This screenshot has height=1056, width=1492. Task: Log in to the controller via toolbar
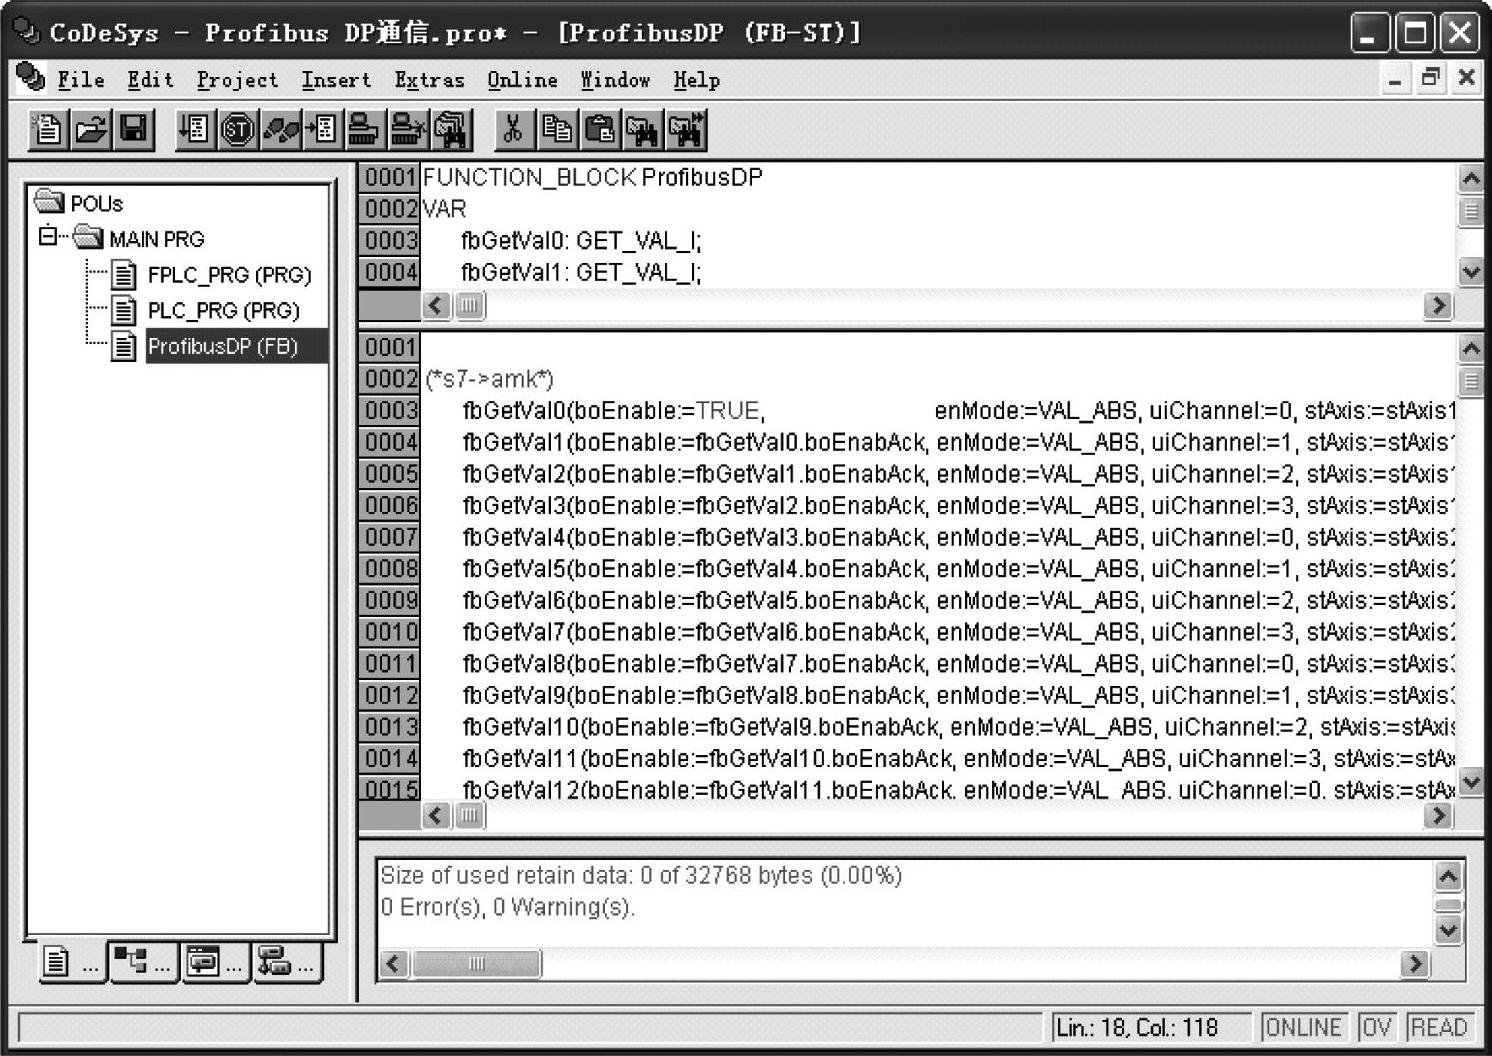point(364,130)
